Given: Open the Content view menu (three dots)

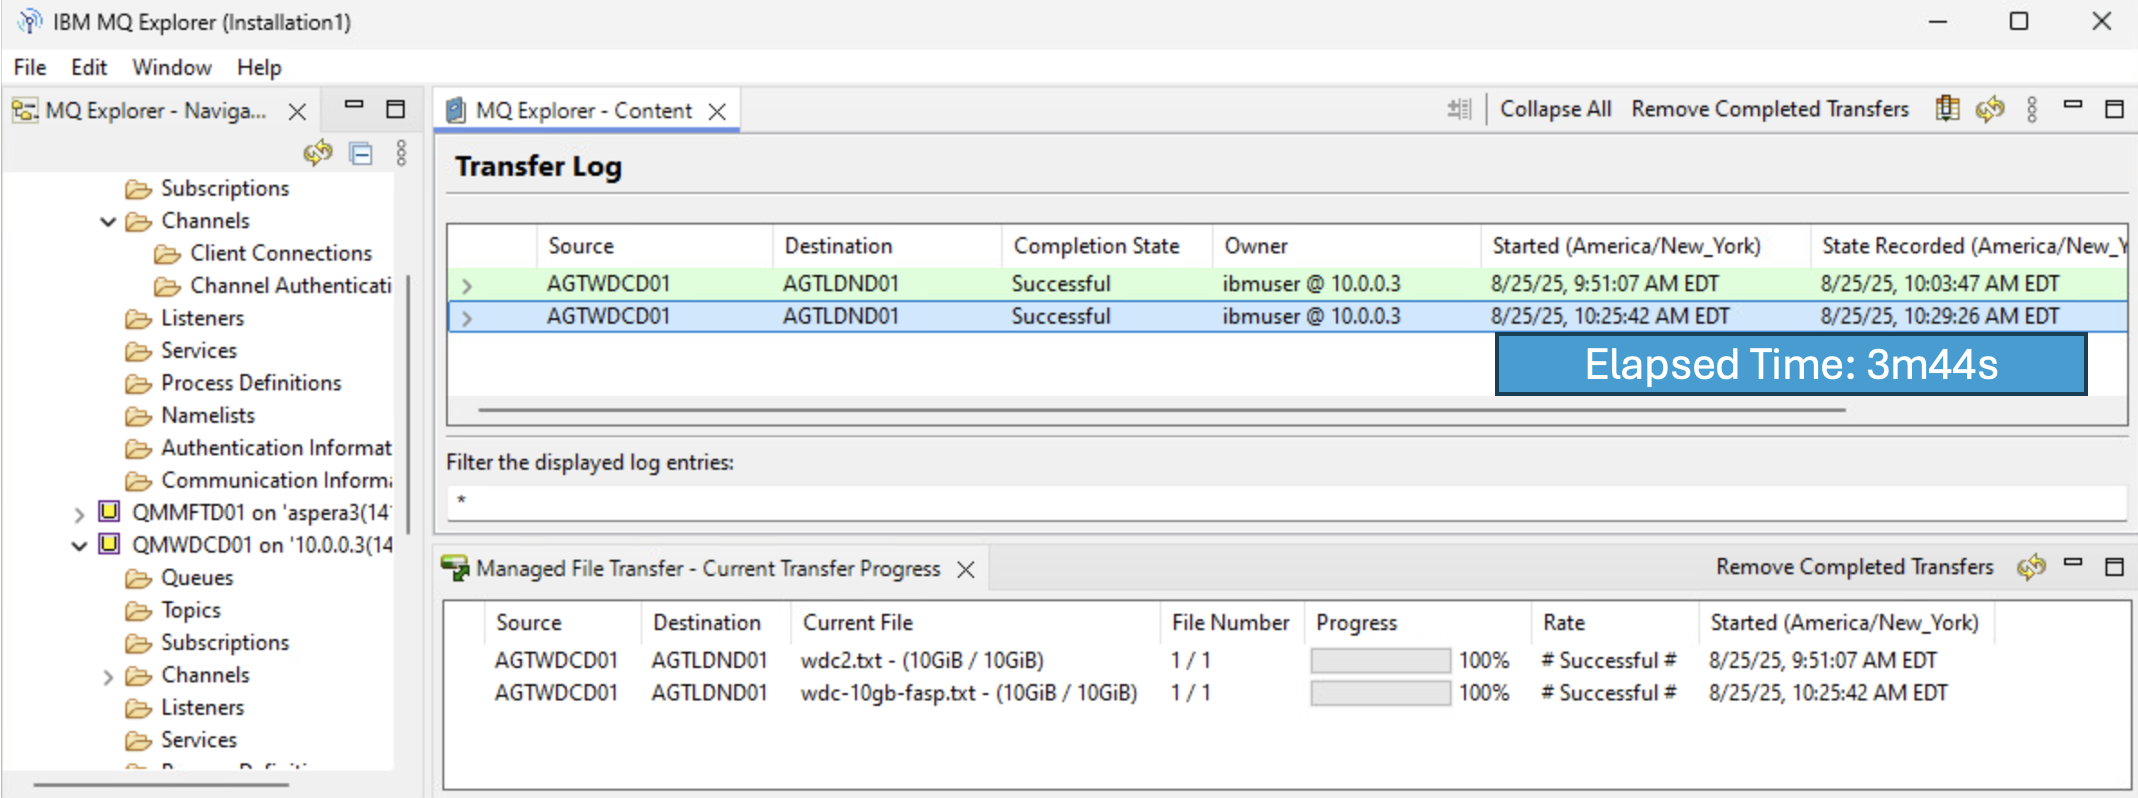Looking at the screenshot, I should [2032, 109].
